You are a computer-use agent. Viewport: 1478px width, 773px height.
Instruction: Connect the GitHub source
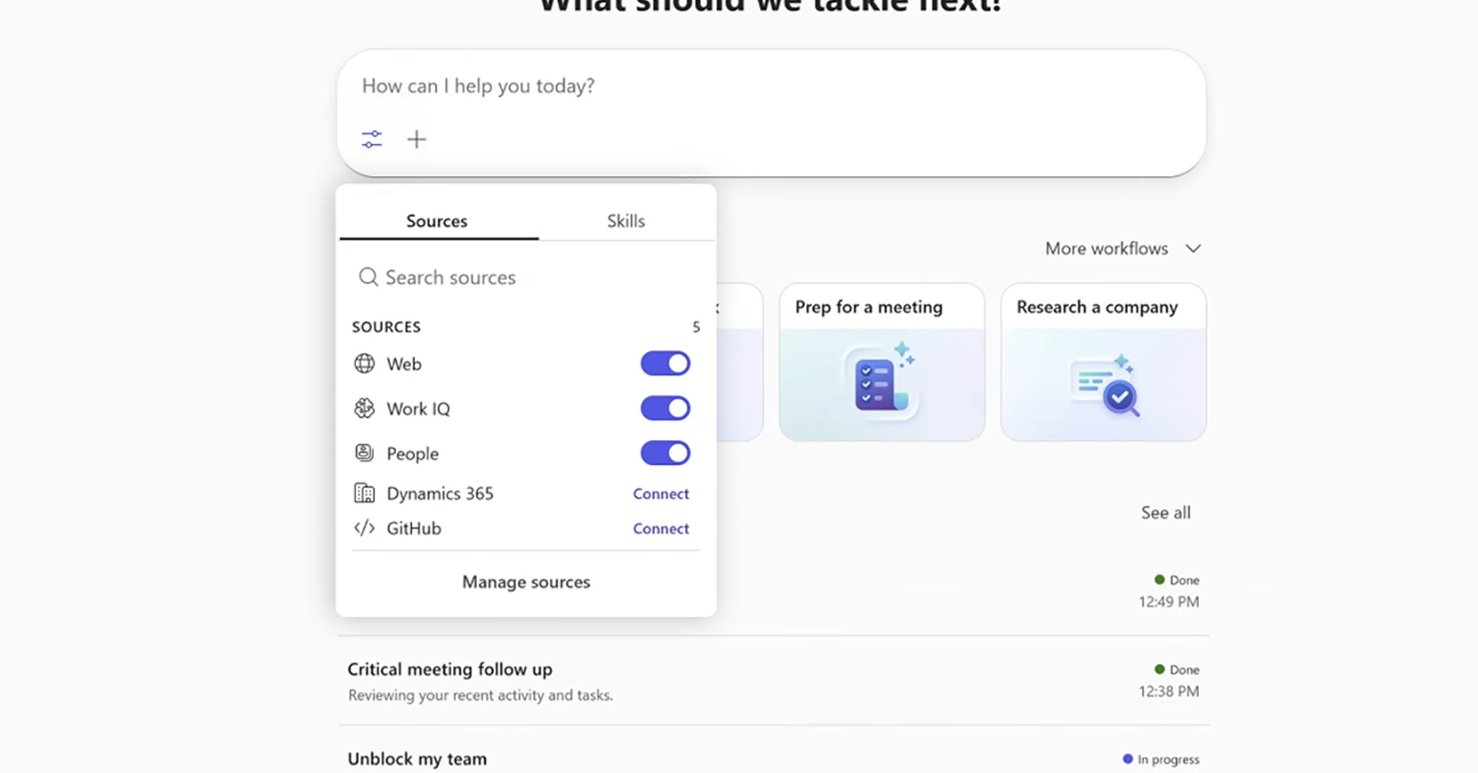[x=660, y=528]
